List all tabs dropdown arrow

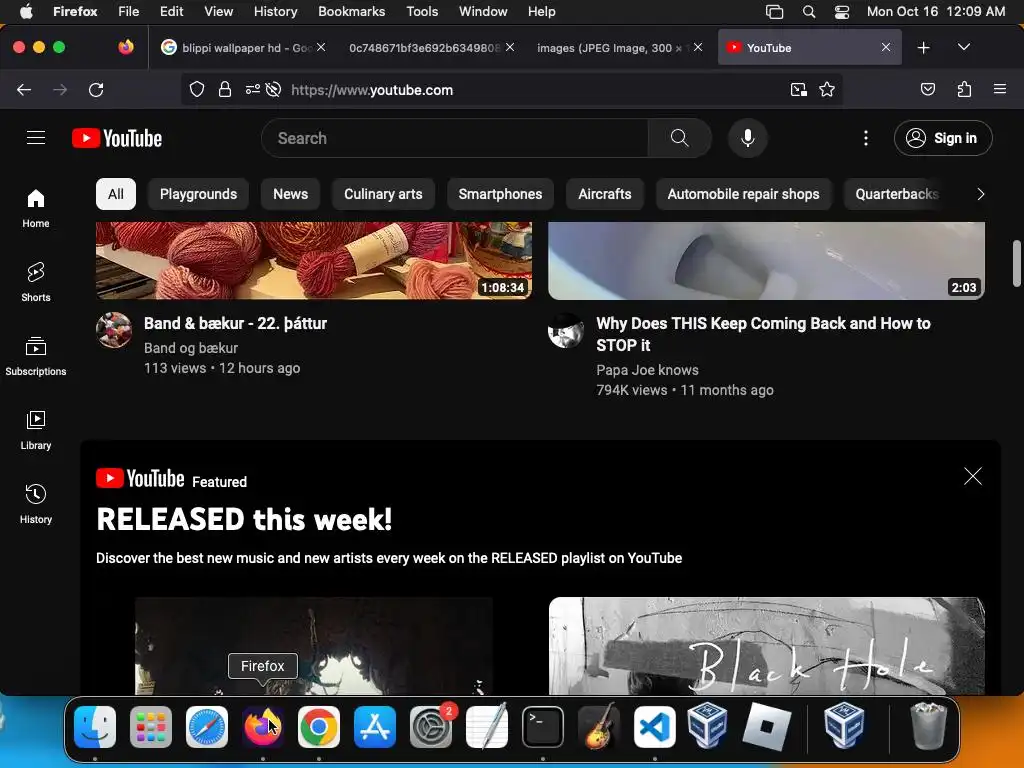[963, 47]
